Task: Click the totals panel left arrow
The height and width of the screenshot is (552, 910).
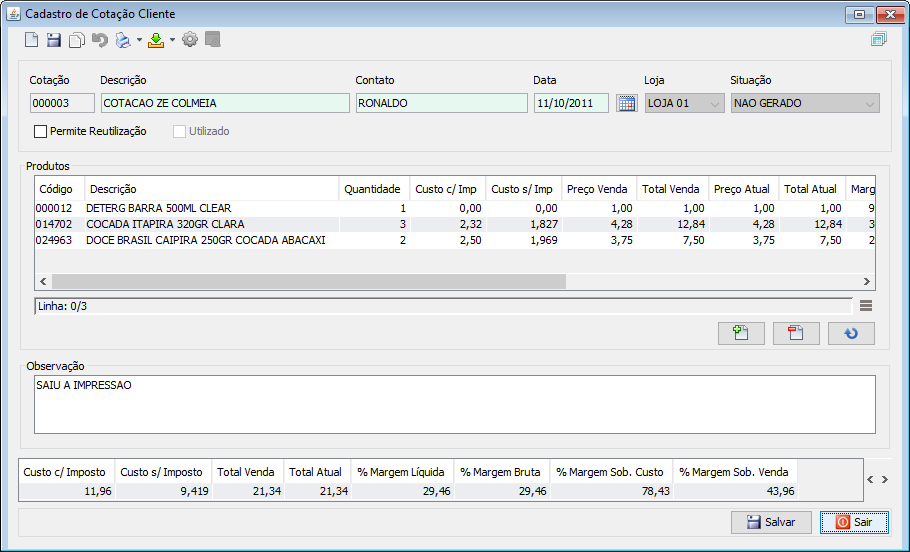Action: (871, 479)
